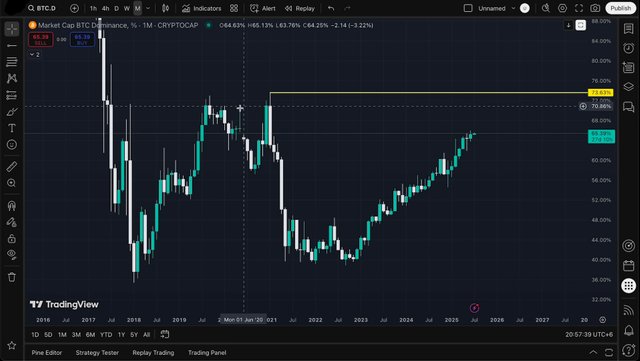Screen dimensions: 640x361
Task: Open the go to date calendar icon
Action: coord(164,334)
